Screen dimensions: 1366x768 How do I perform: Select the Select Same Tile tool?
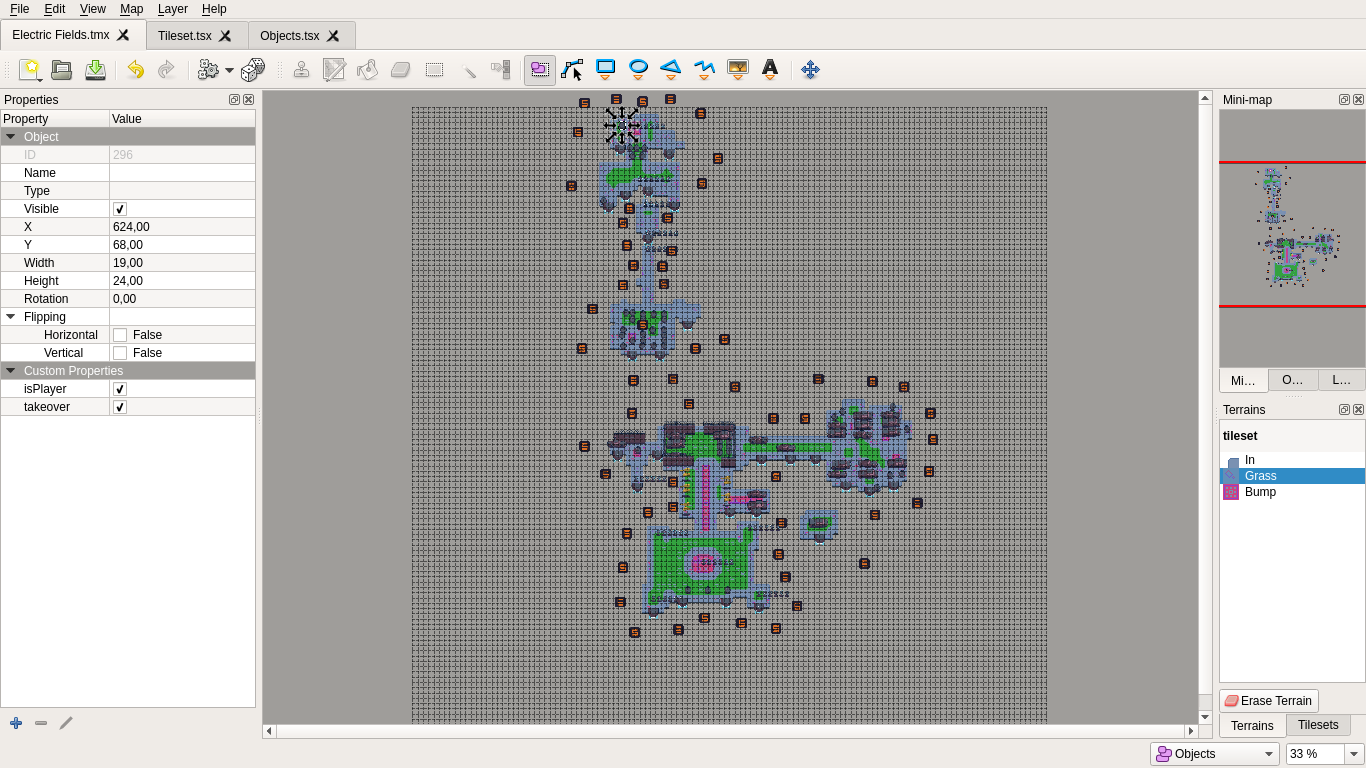point(500,69)
